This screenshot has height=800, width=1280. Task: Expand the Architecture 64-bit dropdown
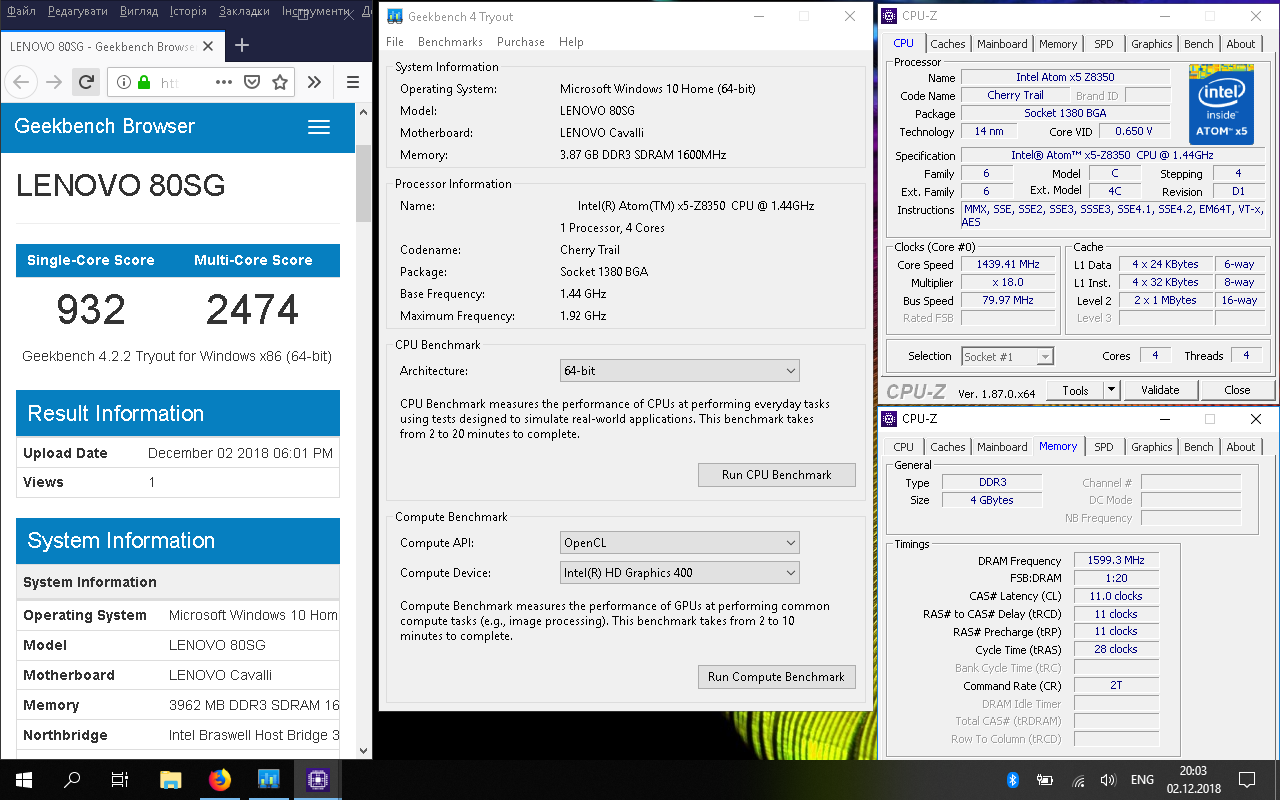(680, 371)
